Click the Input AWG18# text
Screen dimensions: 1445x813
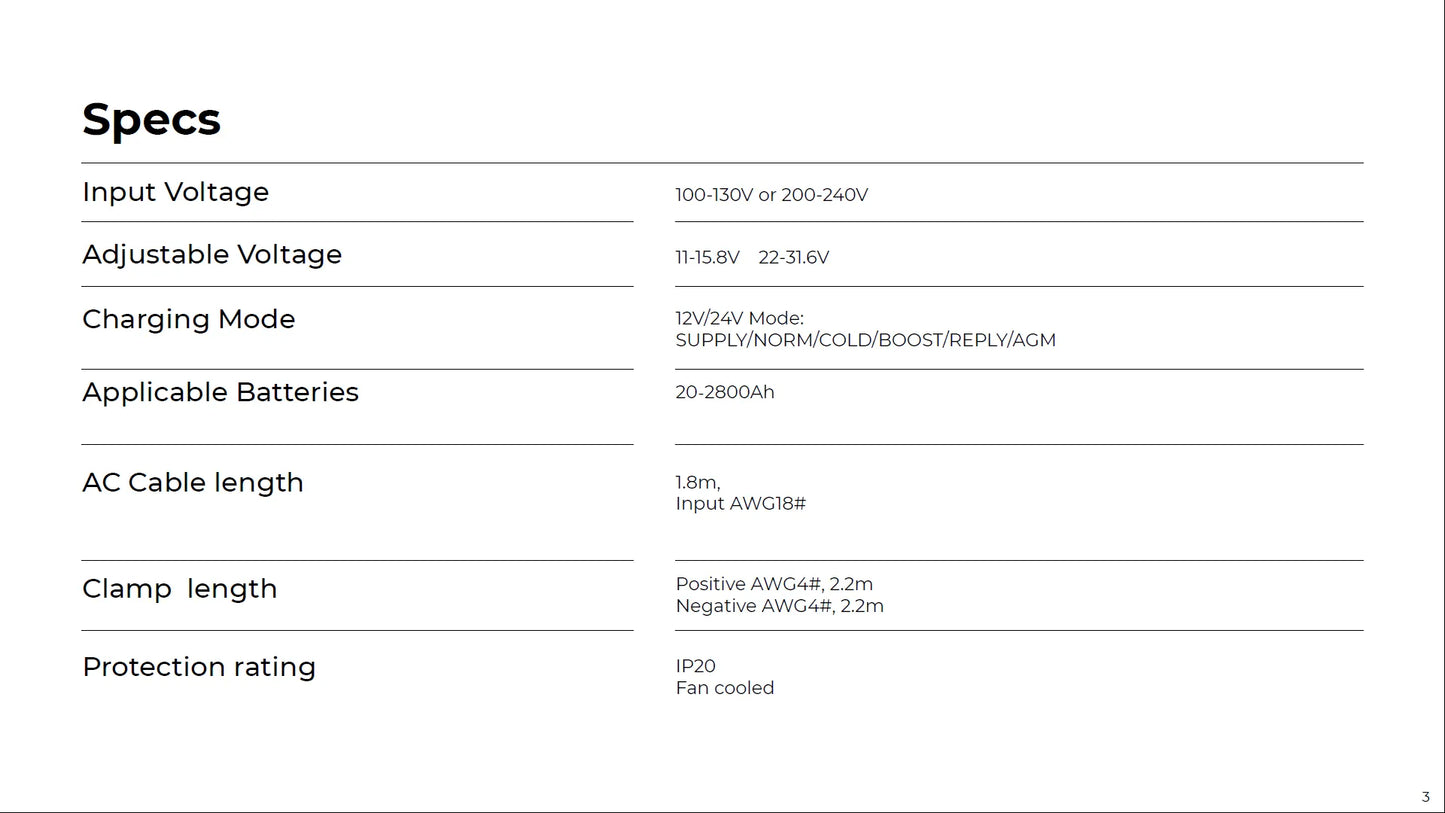(740, 503)
